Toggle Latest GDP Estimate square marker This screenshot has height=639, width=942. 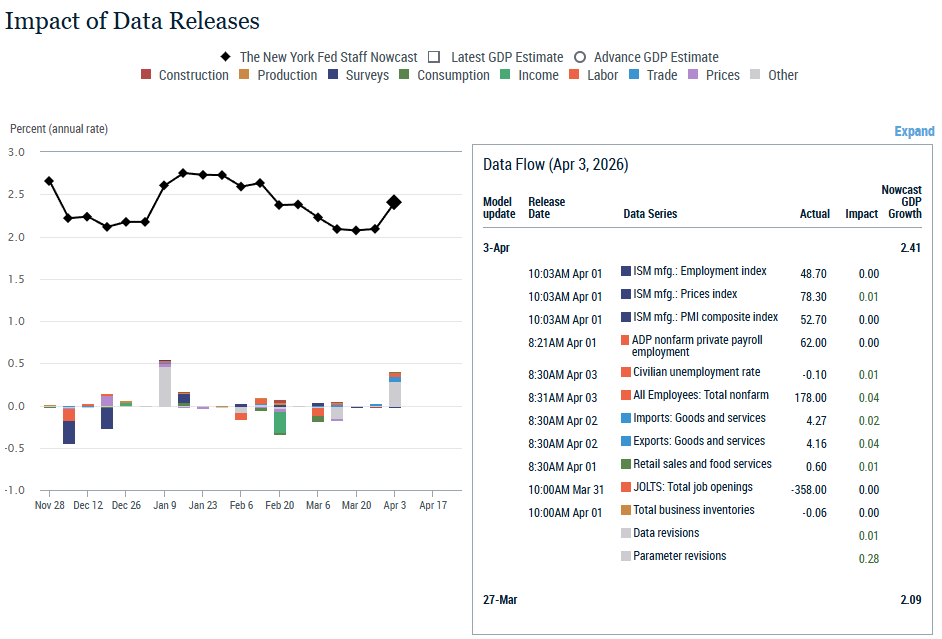434,57
